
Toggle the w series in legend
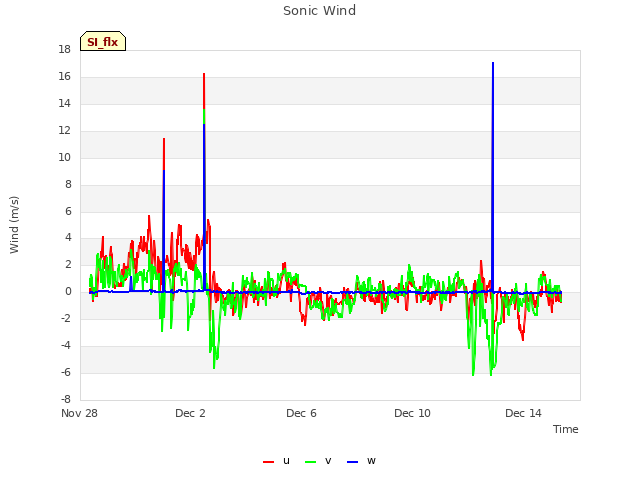click(361, 461)
